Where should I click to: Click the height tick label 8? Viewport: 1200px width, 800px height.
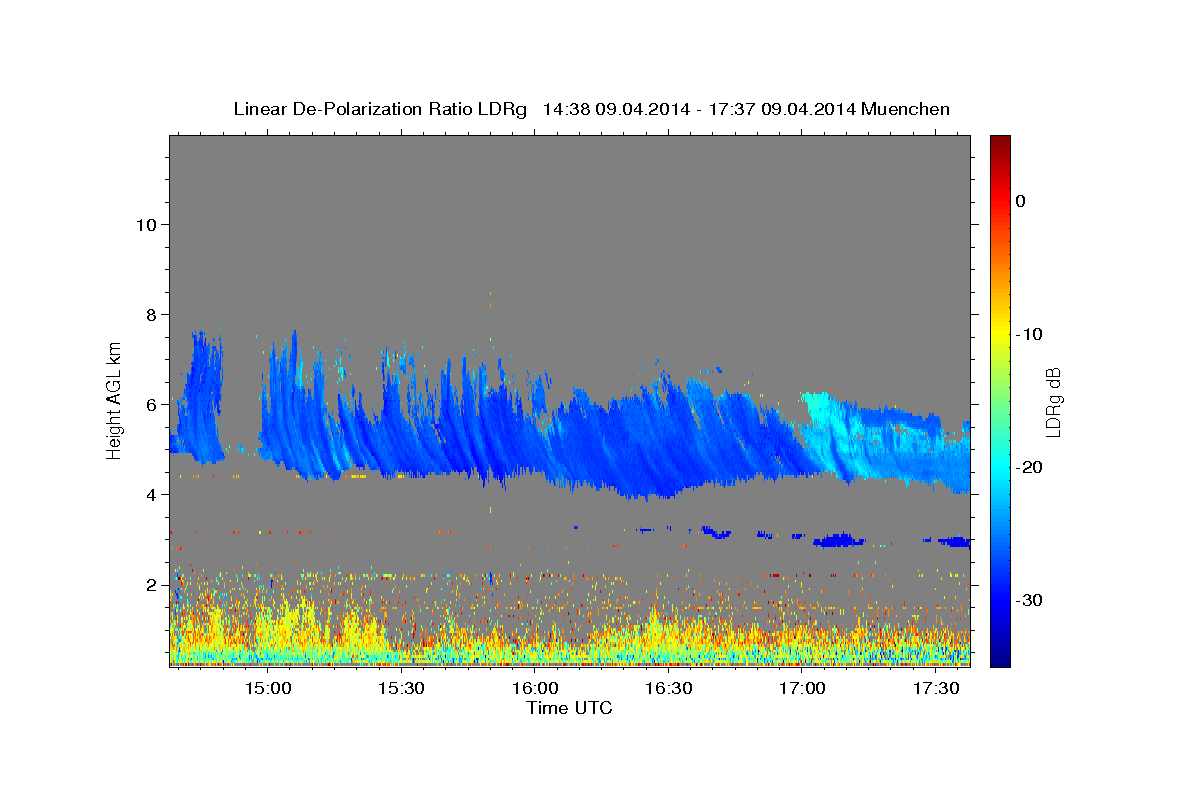[150, 314]
